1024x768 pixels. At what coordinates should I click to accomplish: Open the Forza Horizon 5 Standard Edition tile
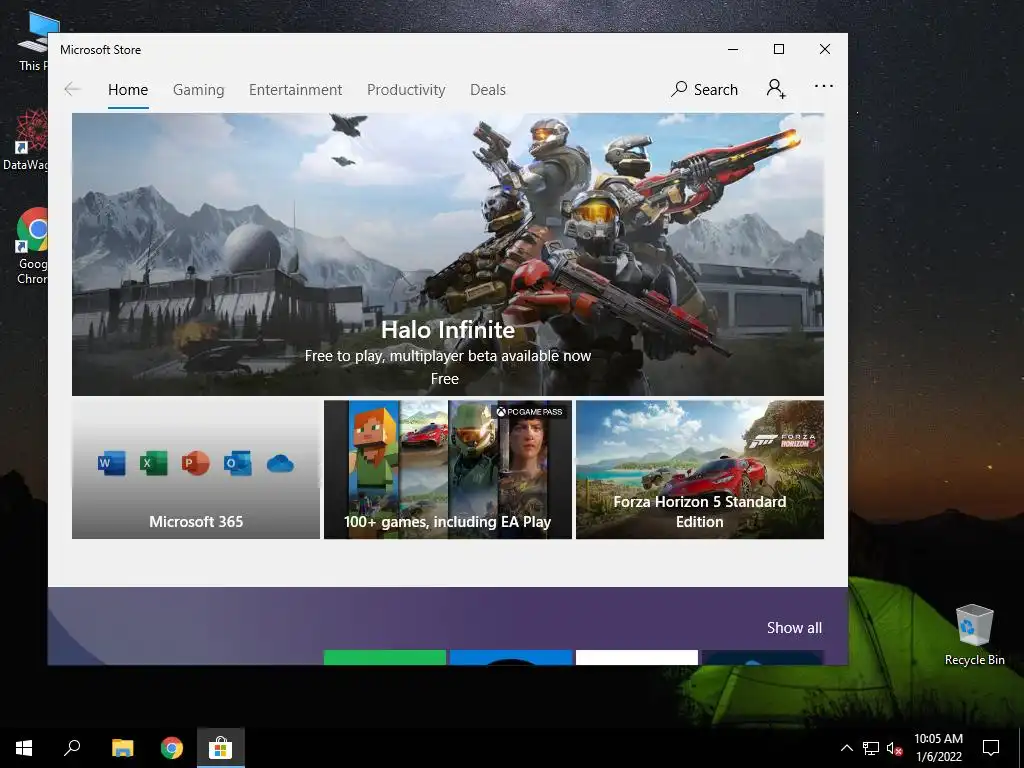[700, 470]
